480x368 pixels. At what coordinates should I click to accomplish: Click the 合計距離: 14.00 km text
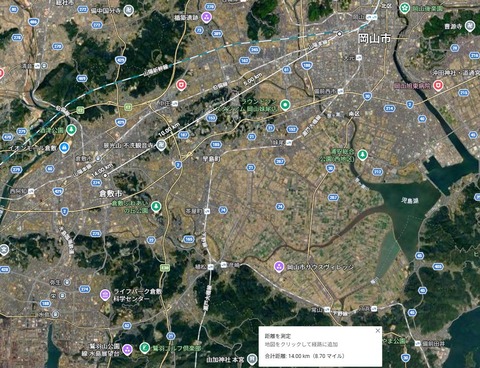pyautogui.click(x=304, y=356)
